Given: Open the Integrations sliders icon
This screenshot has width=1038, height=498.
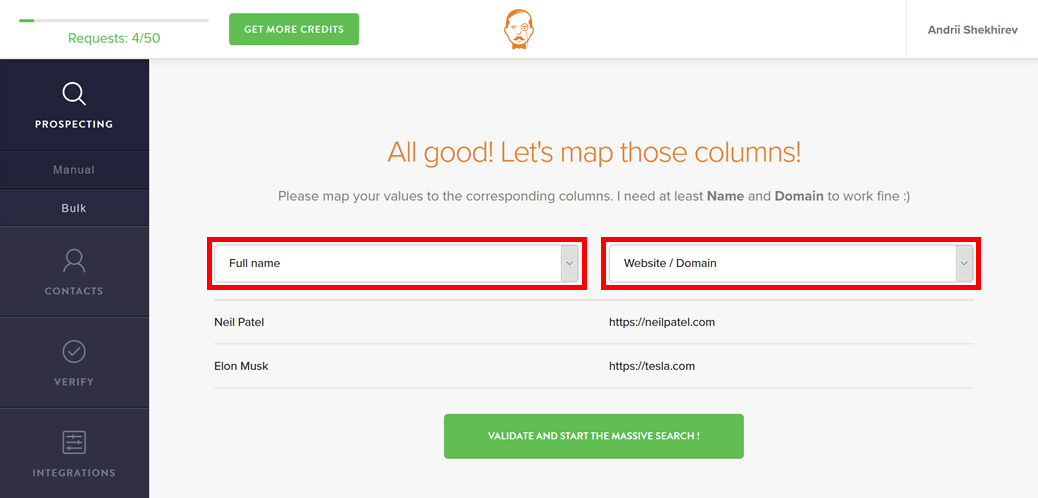Looking at the screenshot, I should pos(74,442).
